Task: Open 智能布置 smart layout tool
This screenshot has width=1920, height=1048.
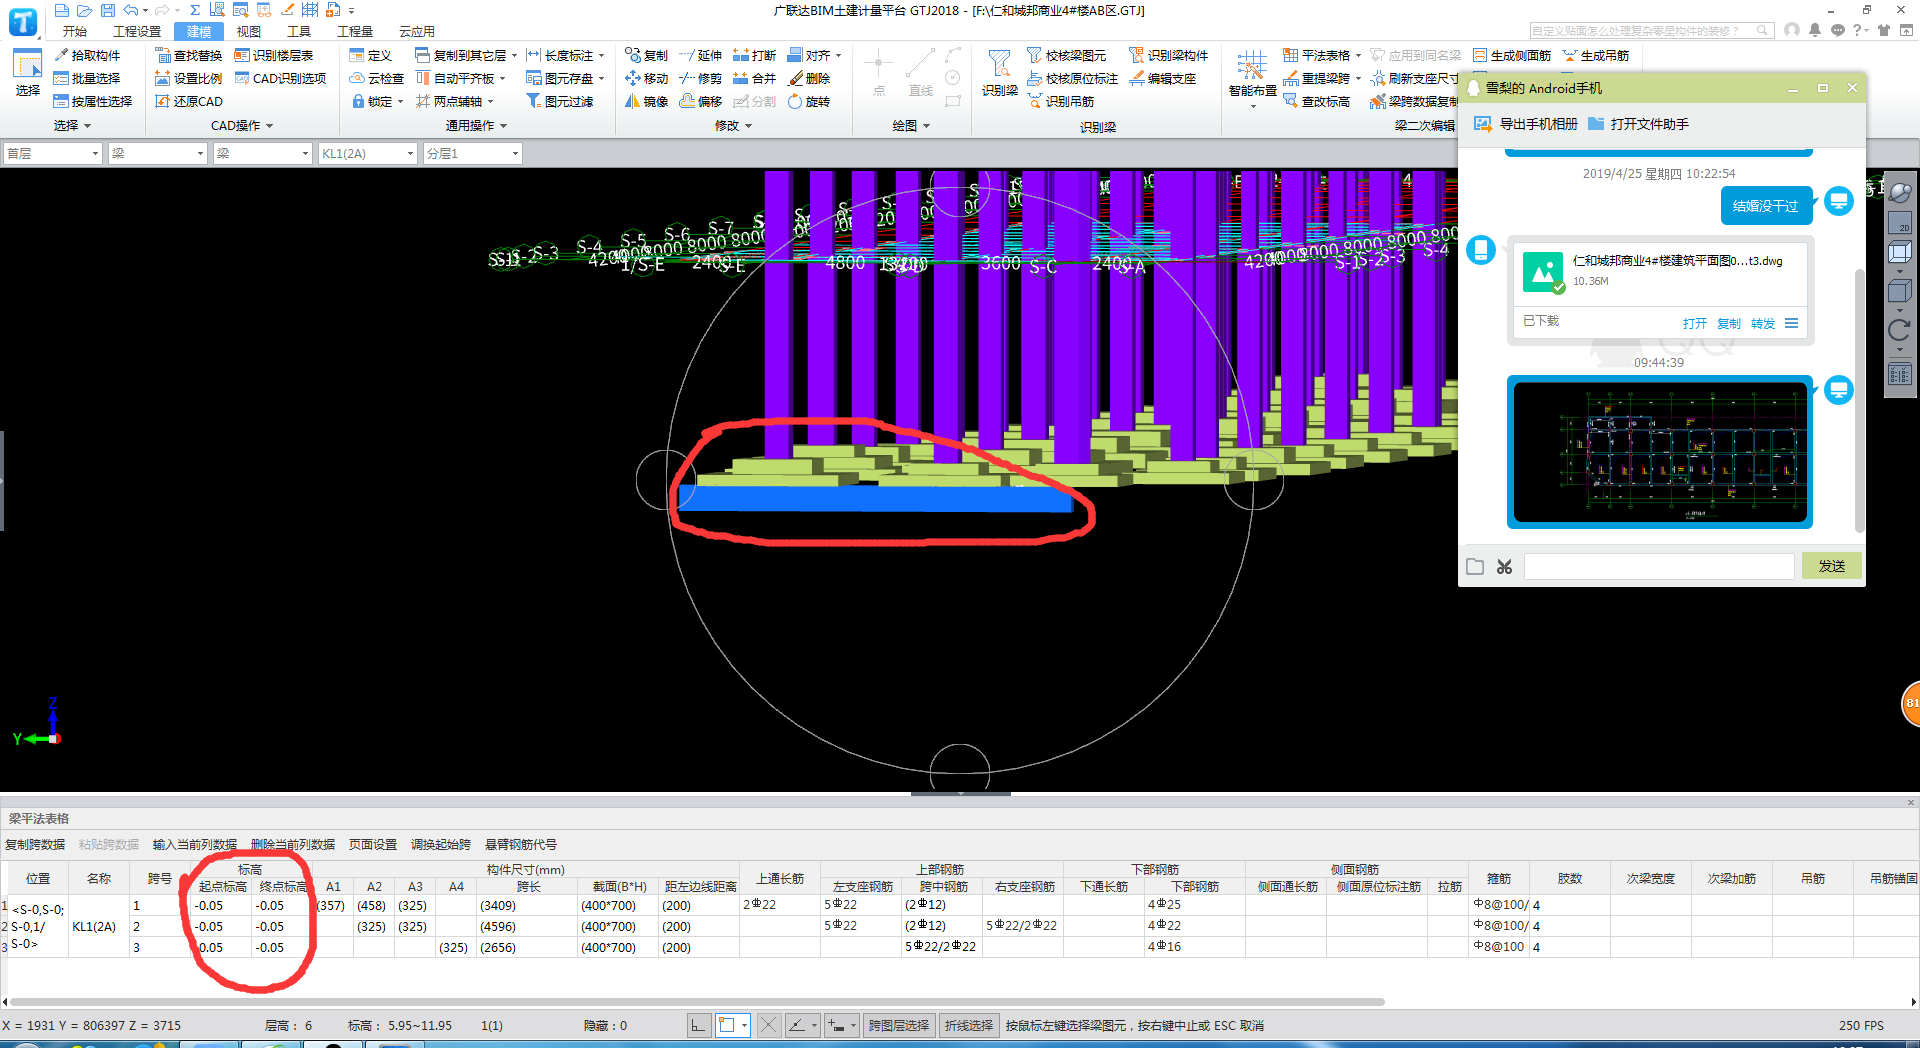Action: [1252, 78]
